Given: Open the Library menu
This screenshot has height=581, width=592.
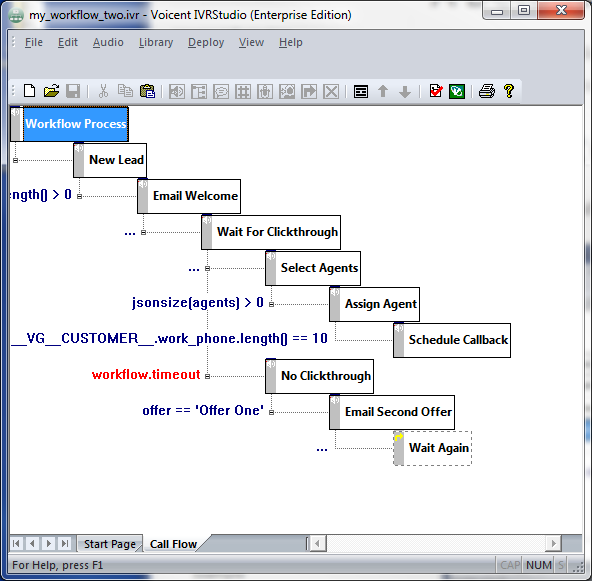Looking at the screenshot, I should [156, 42].
